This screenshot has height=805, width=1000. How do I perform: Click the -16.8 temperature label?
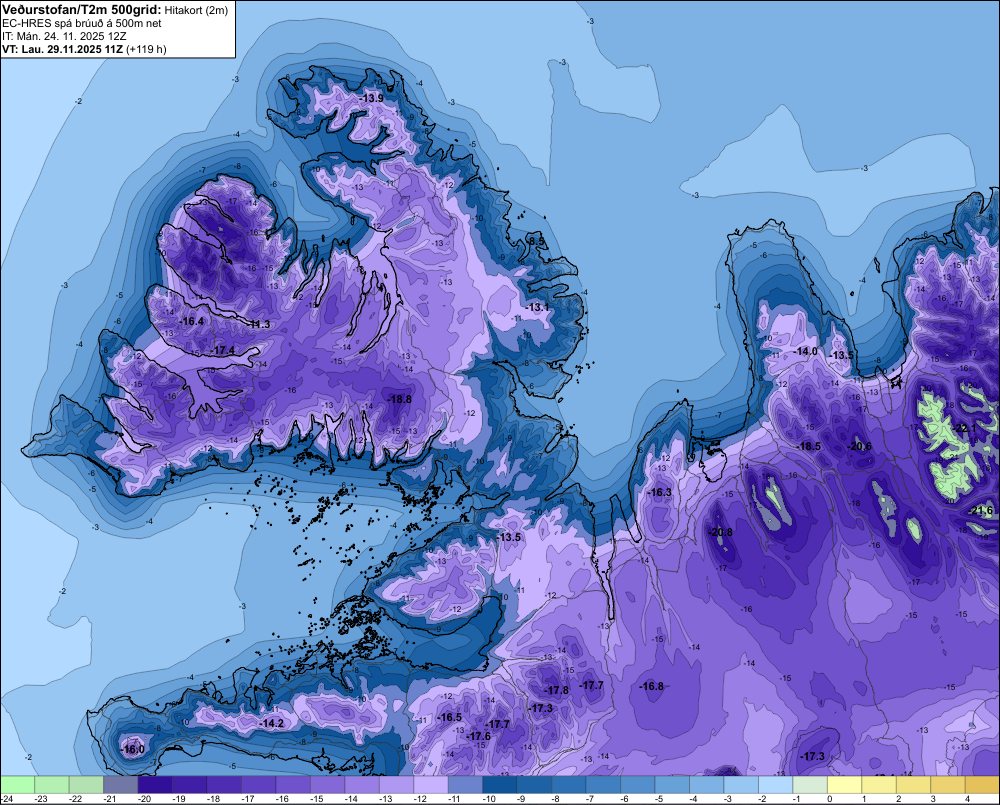pyautogui.click(x=652, y=686)
